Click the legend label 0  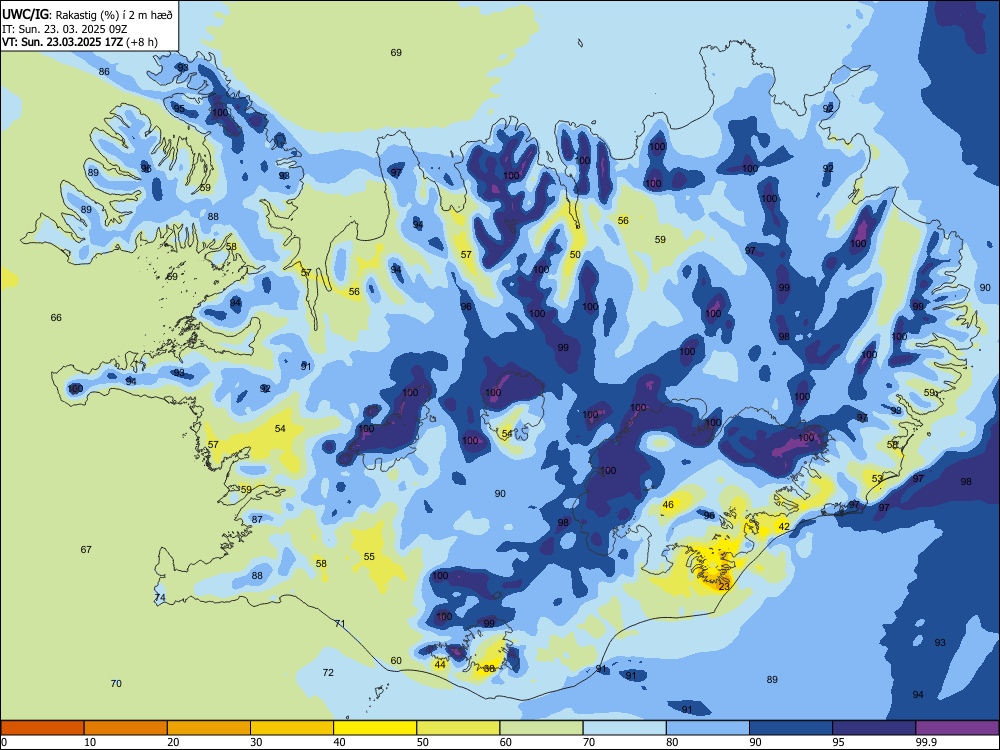pyautogui.click(x=4, y=742)
